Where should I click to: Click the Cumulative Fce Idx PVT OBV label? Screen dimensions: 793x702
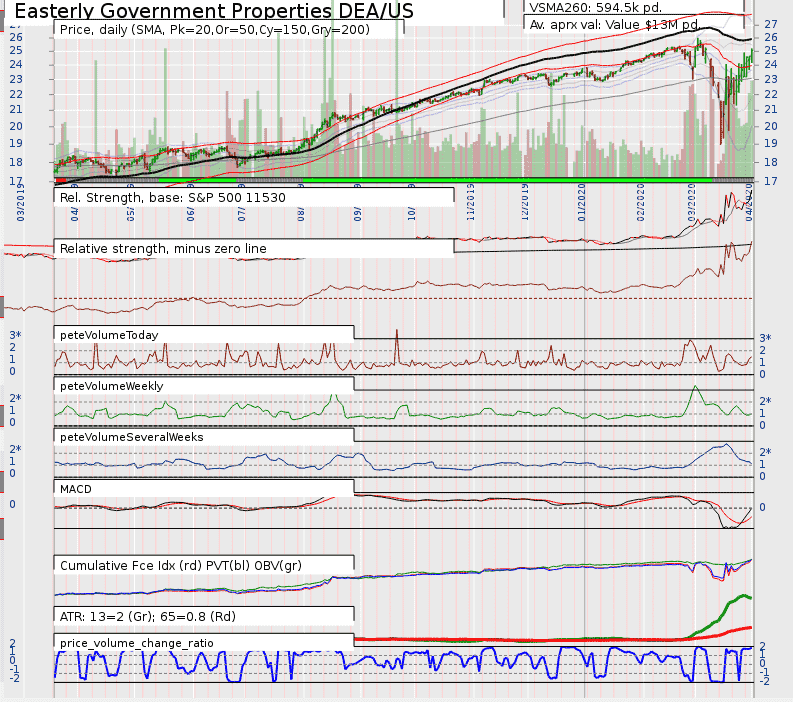click(181, 565)
